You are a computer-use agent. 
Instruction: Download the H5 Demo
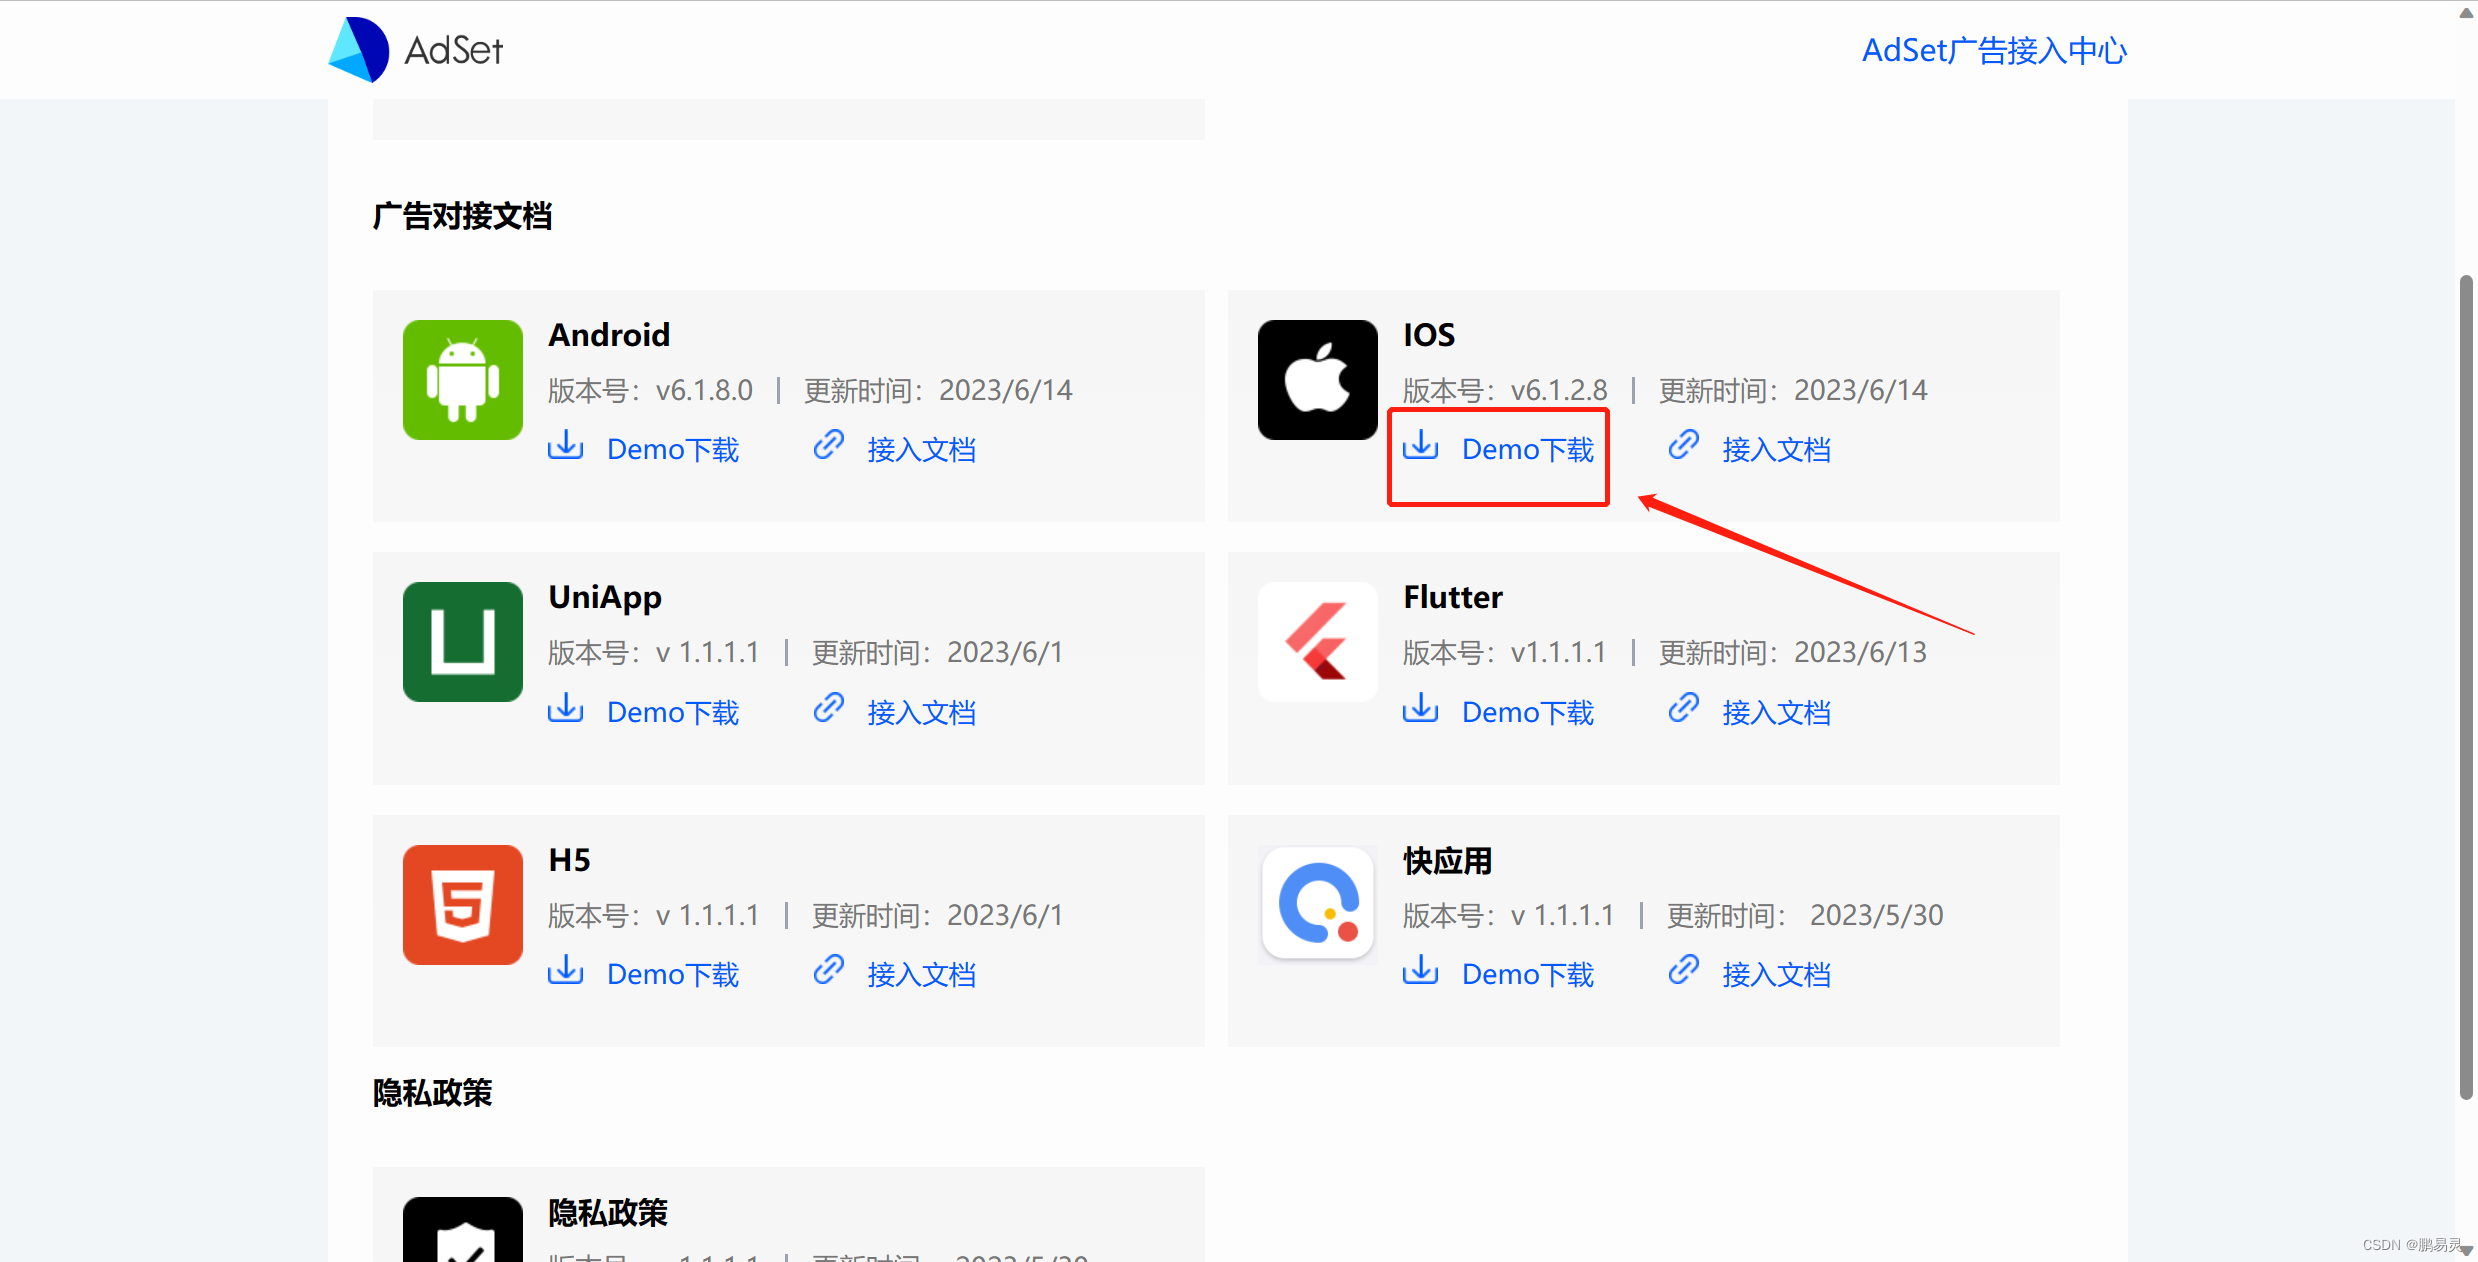tap(673, 975)
